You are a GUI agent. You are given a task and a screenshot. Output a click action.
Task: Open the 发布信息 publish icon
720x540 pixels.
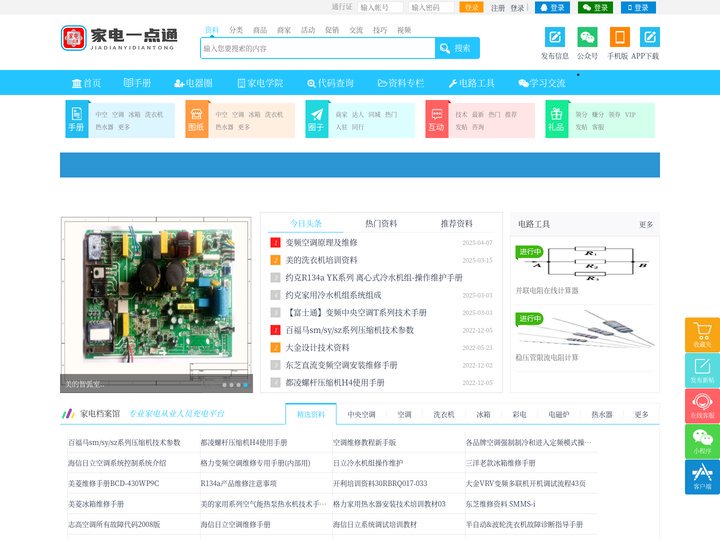[x=555, y=37]
